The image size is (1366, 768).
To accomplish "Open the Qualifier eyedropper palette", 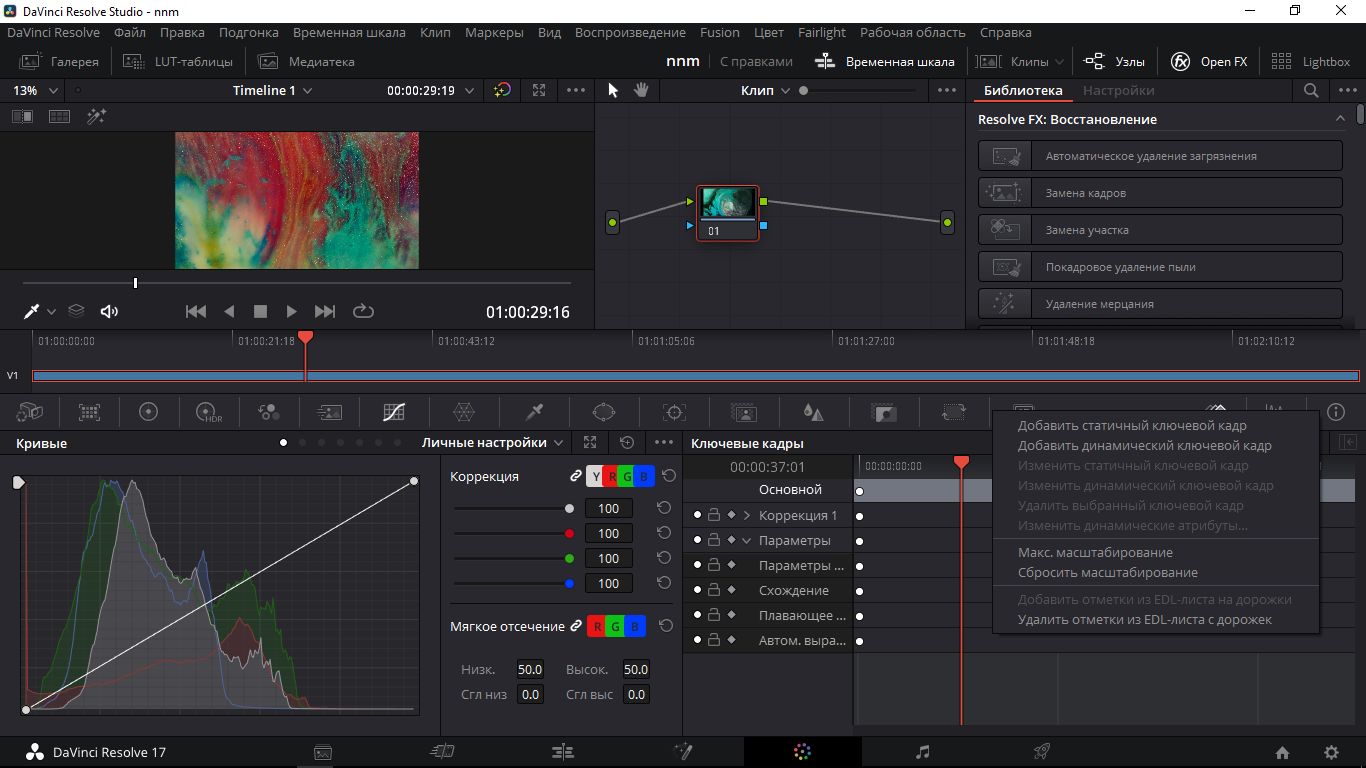I will tap(534, 412).
